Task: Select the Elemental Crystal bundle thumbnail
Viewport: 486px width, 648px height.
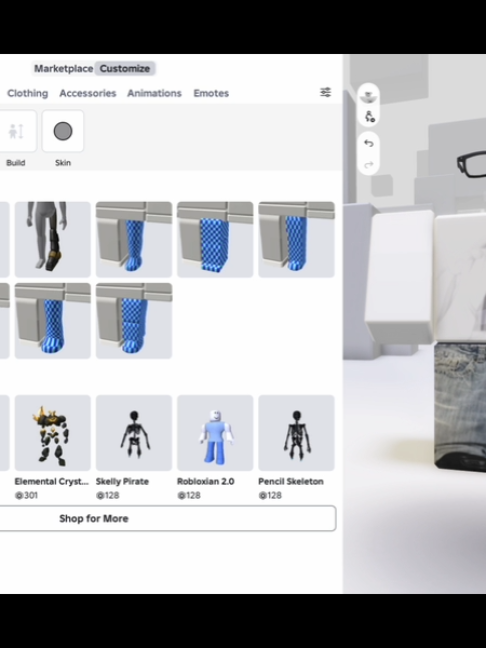Action: coord(52,433)
